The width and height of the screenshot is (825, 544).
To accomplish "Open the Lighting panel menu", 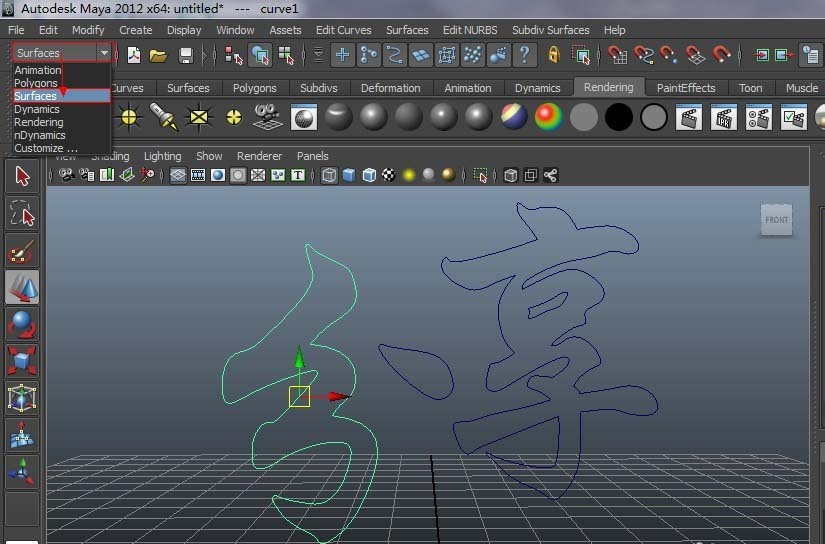I will pos(162,156).
